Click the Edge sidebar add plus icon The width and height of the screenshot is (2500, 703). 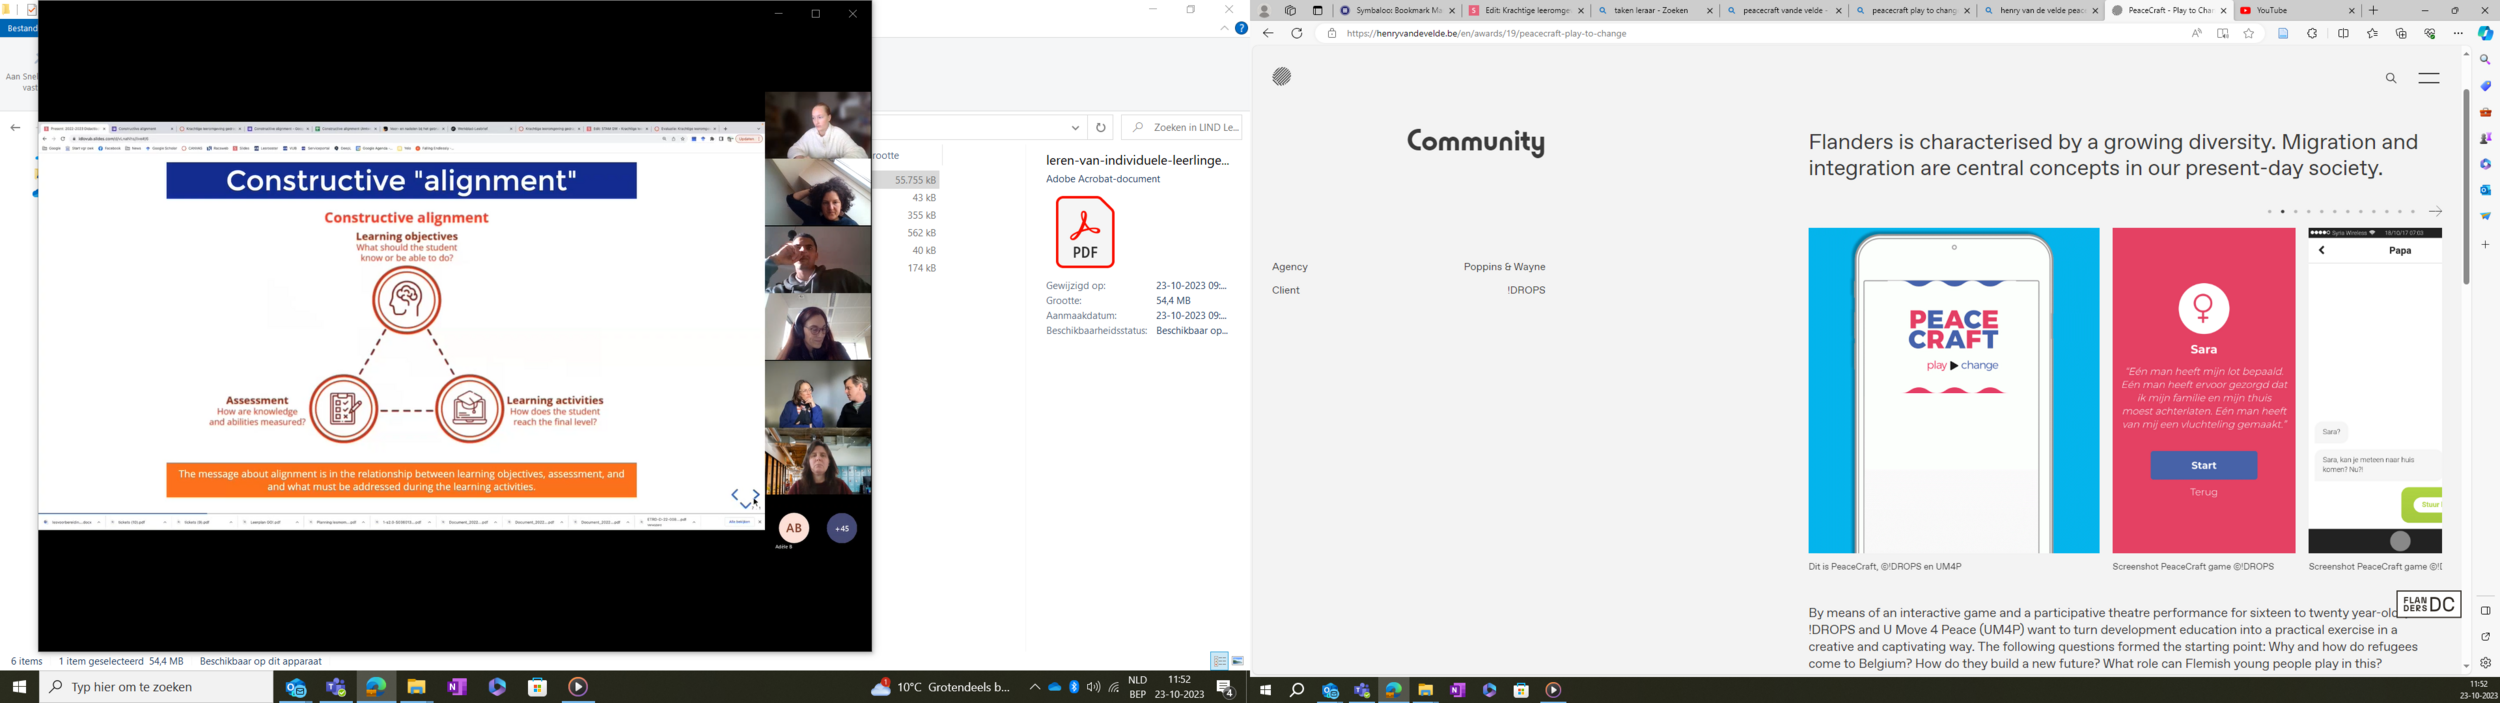coord(2485,244)
